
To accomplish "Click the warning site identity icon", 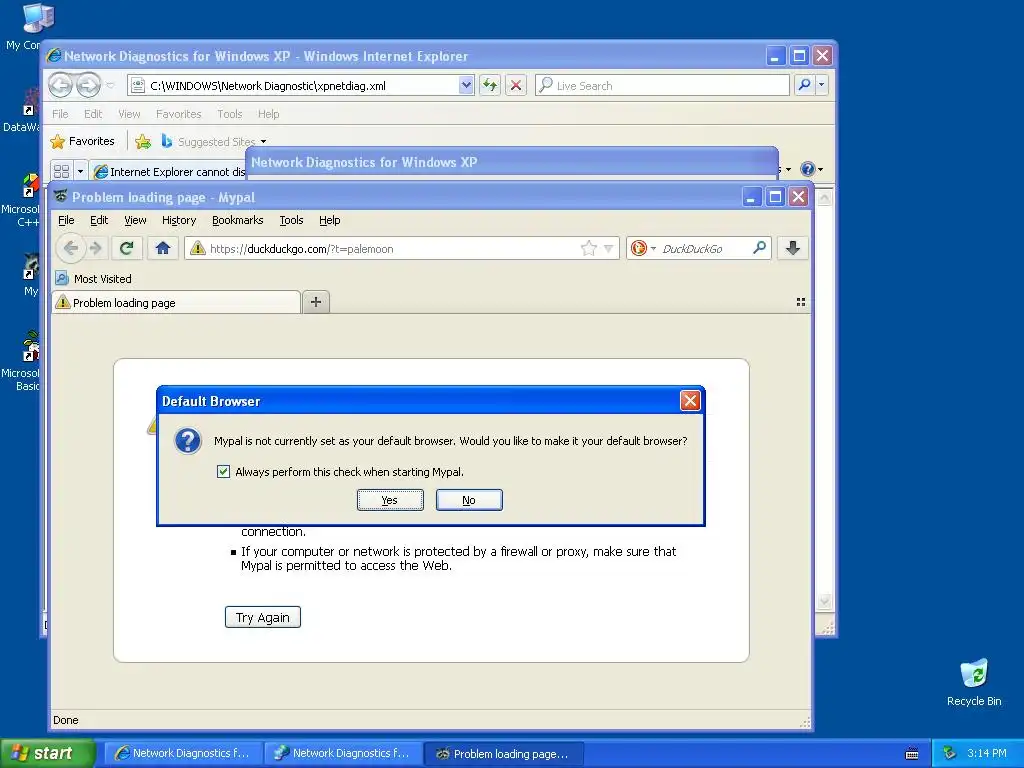I will click(197, 248).
